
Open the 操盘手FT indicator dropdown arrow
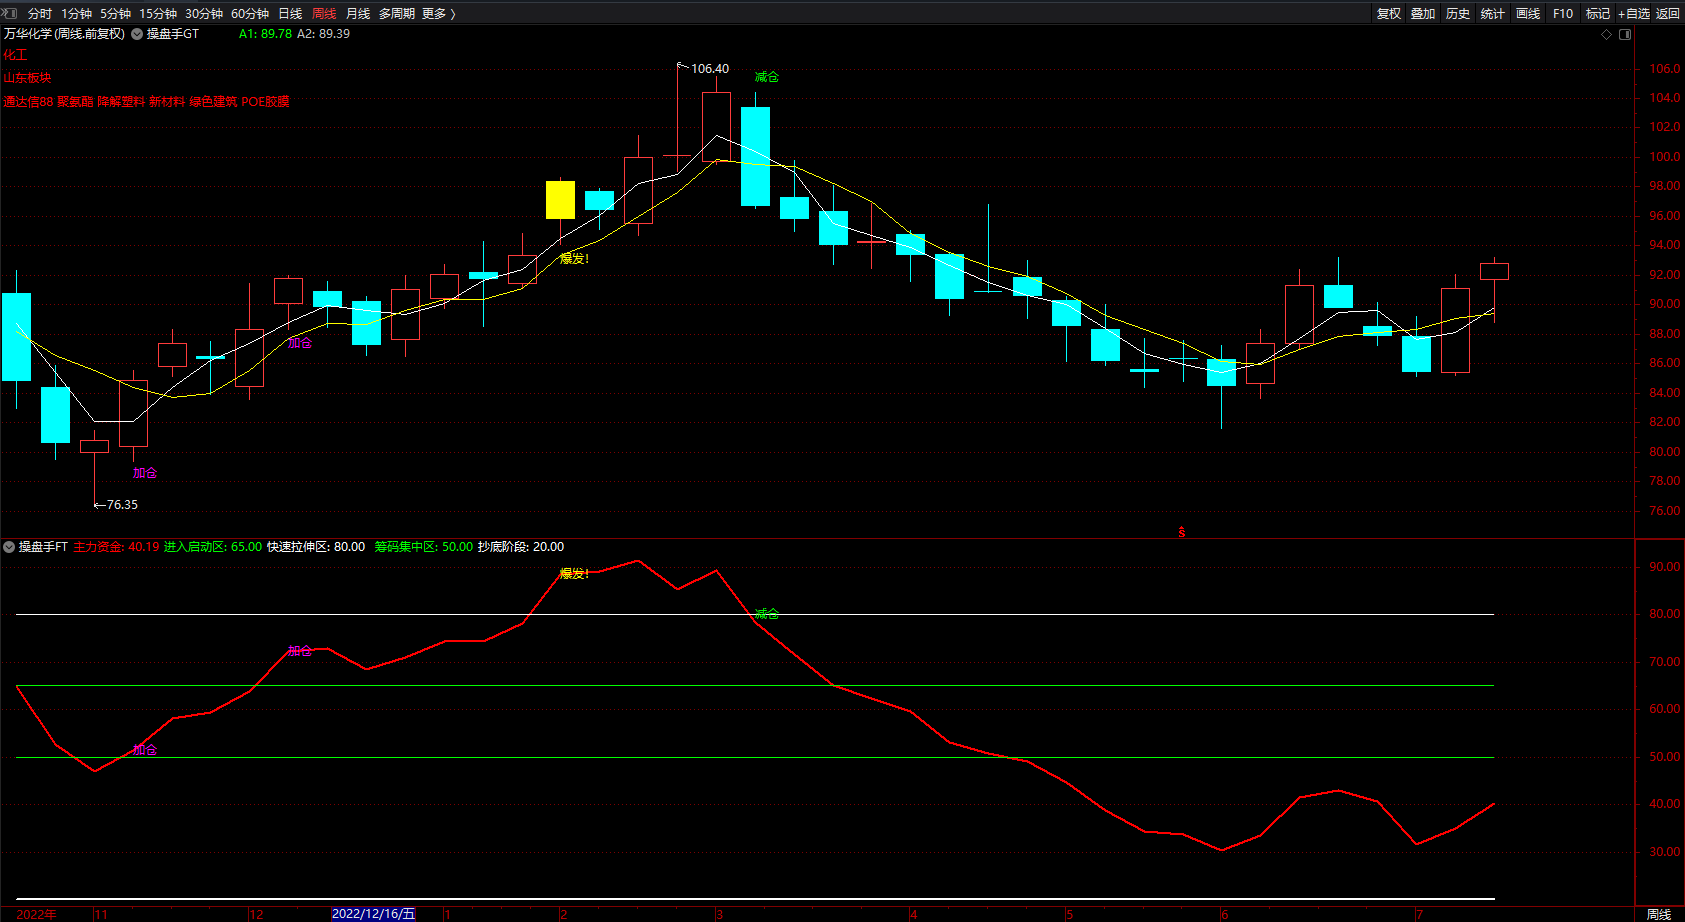[9, 547]
